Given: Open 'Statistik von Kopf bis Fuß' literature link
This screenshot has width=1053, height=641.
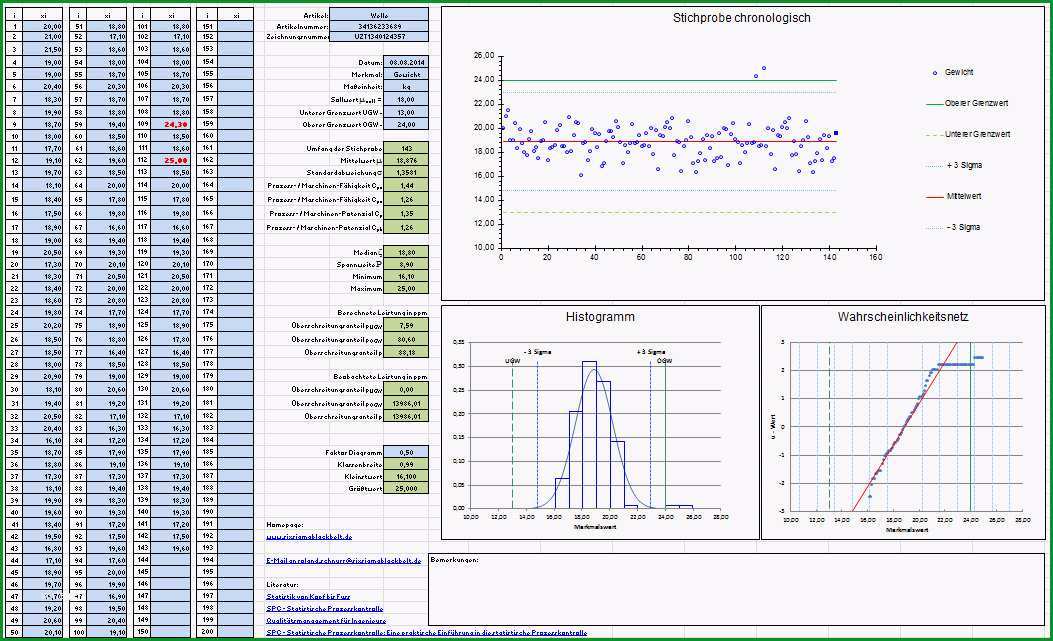Looking at the screenshot, I should coord(308,597).
